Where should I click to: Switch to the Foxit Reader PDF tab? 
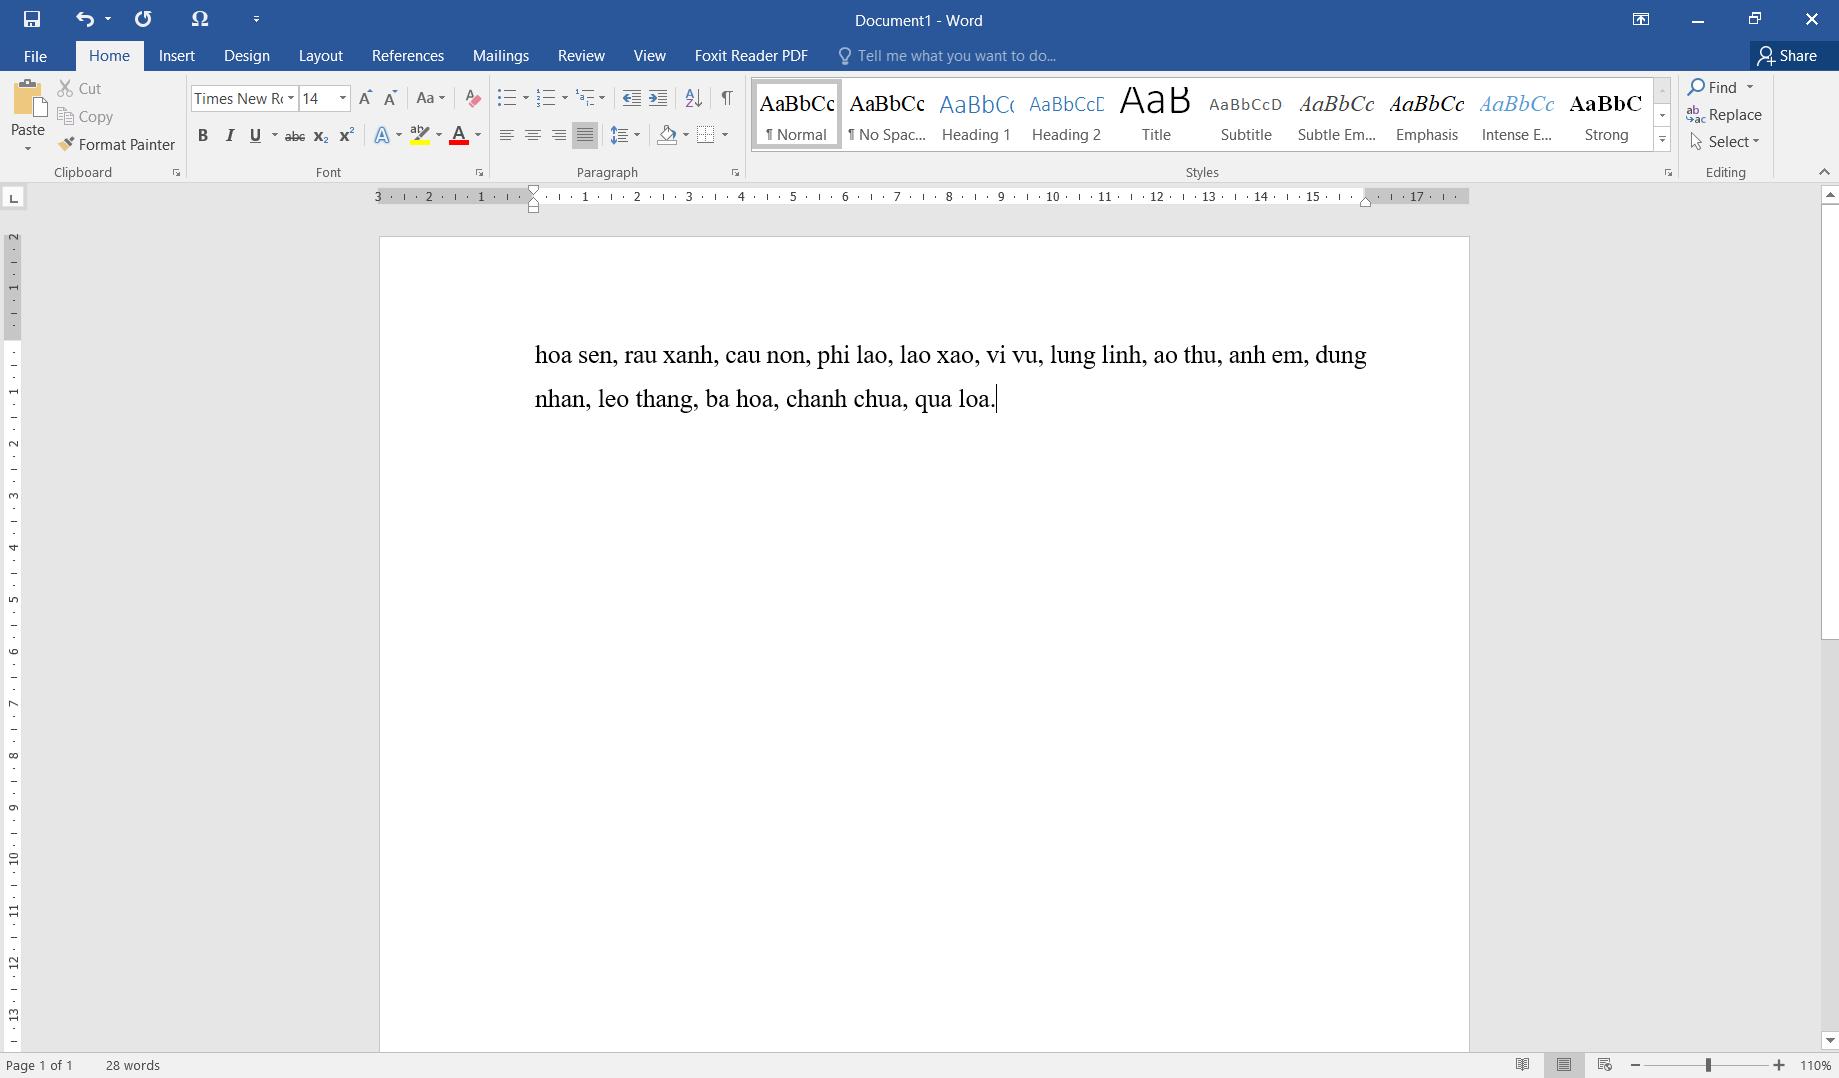tap(751, 56)
